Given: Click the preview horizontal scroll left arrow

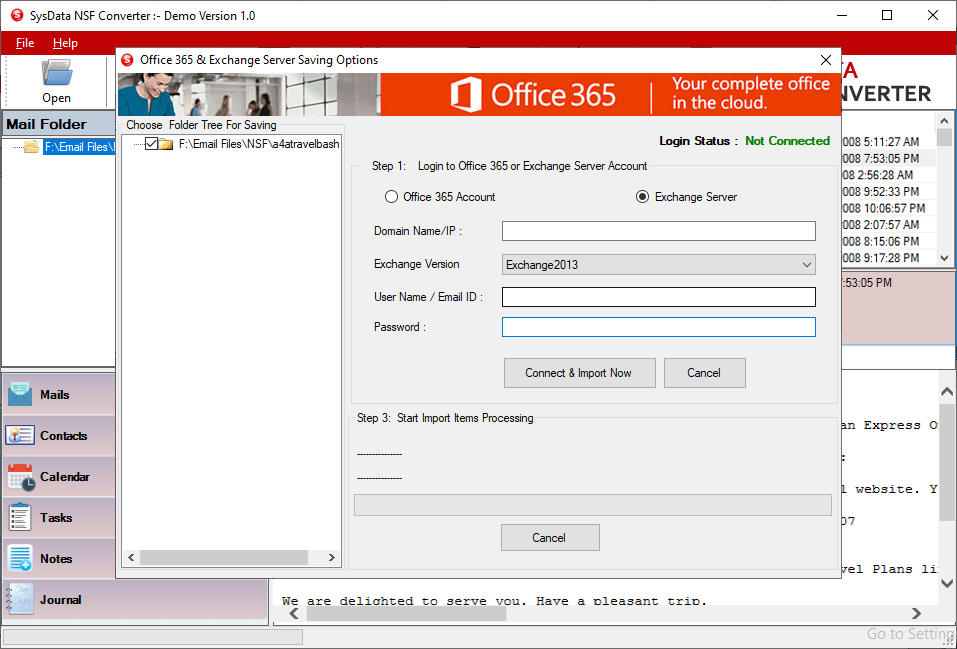Looking at the screenshot, I should pos(294,613).
